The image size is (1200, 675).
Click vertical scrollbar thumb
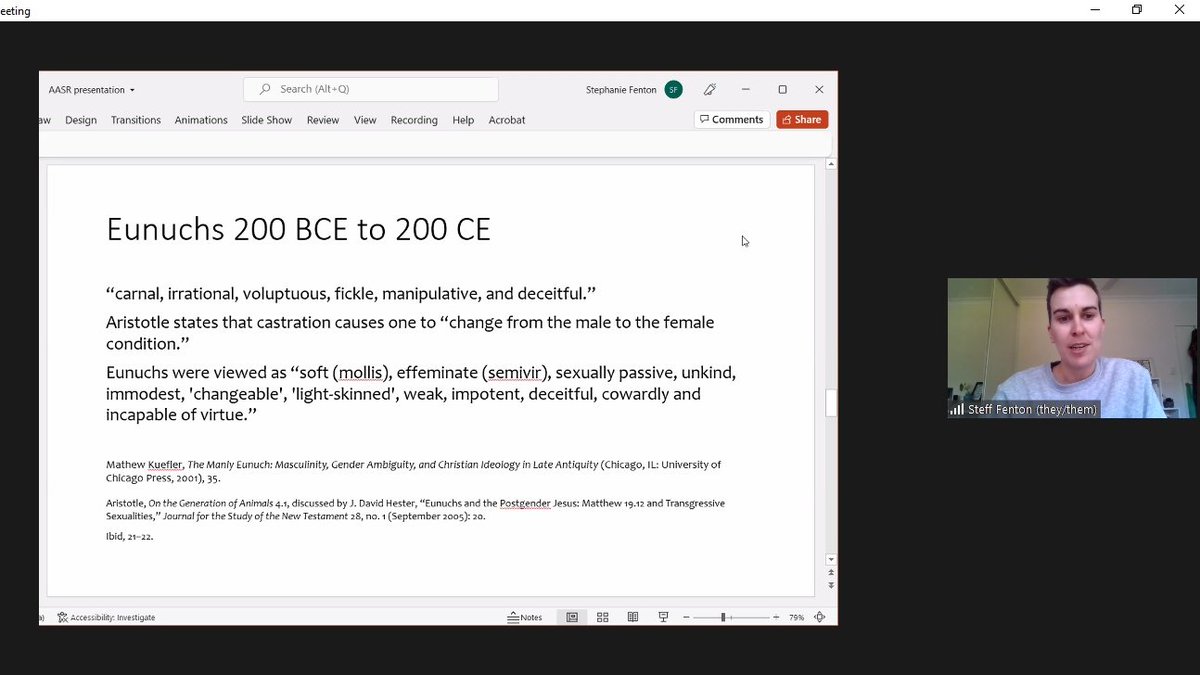pyautogui.click(x=831, y=403)
